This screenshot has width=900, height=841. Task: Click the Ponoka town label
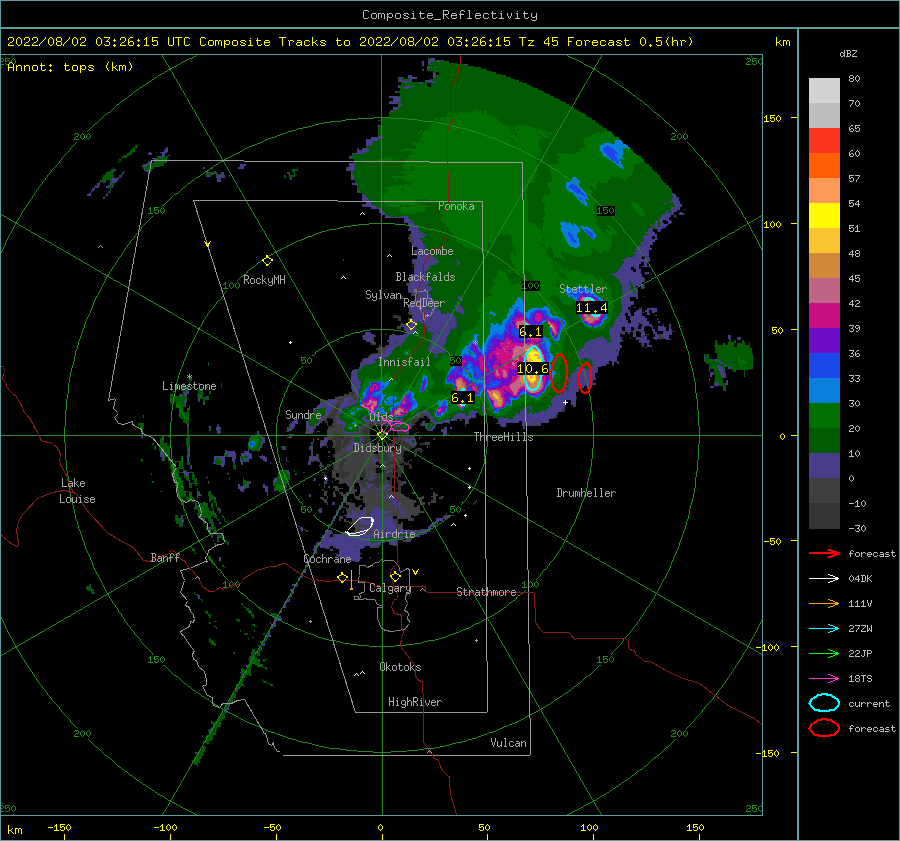(456, 206)
